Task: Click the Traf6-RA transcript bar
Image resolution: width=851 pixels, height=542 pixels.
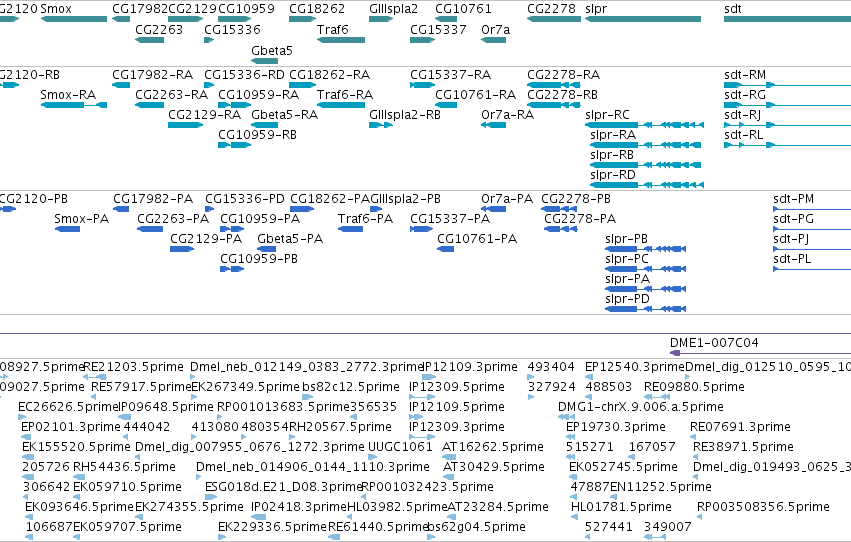Action: (x=341, y=105)
